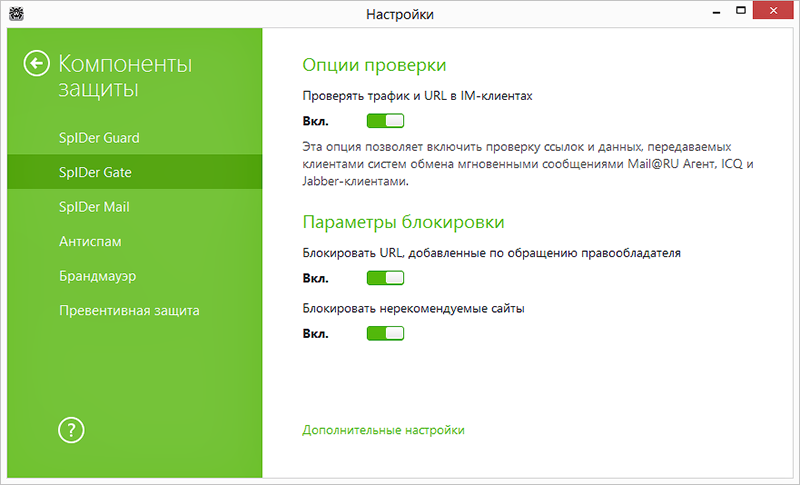The height and width of the screenshot is (485, 800).
Task: Select SpIDer Gate in sidebar
Action: (135, 172)
